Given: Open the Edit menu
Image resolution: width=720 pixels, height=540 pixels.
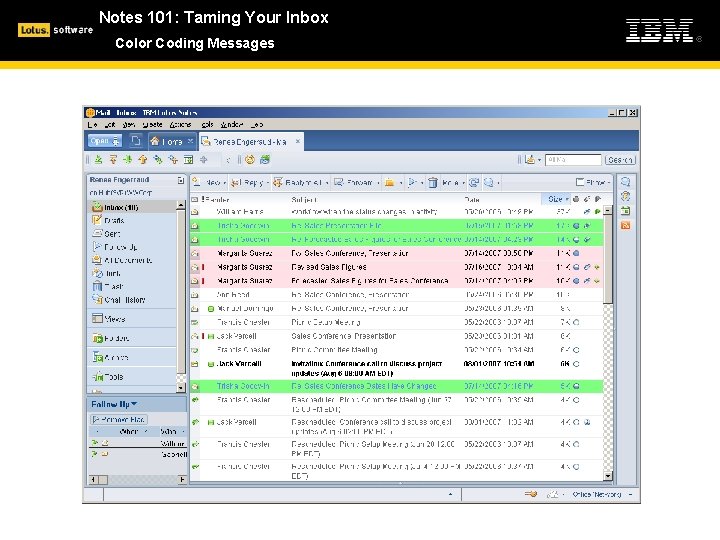Looking at the screenshot, I should click(x=110, y=124).
